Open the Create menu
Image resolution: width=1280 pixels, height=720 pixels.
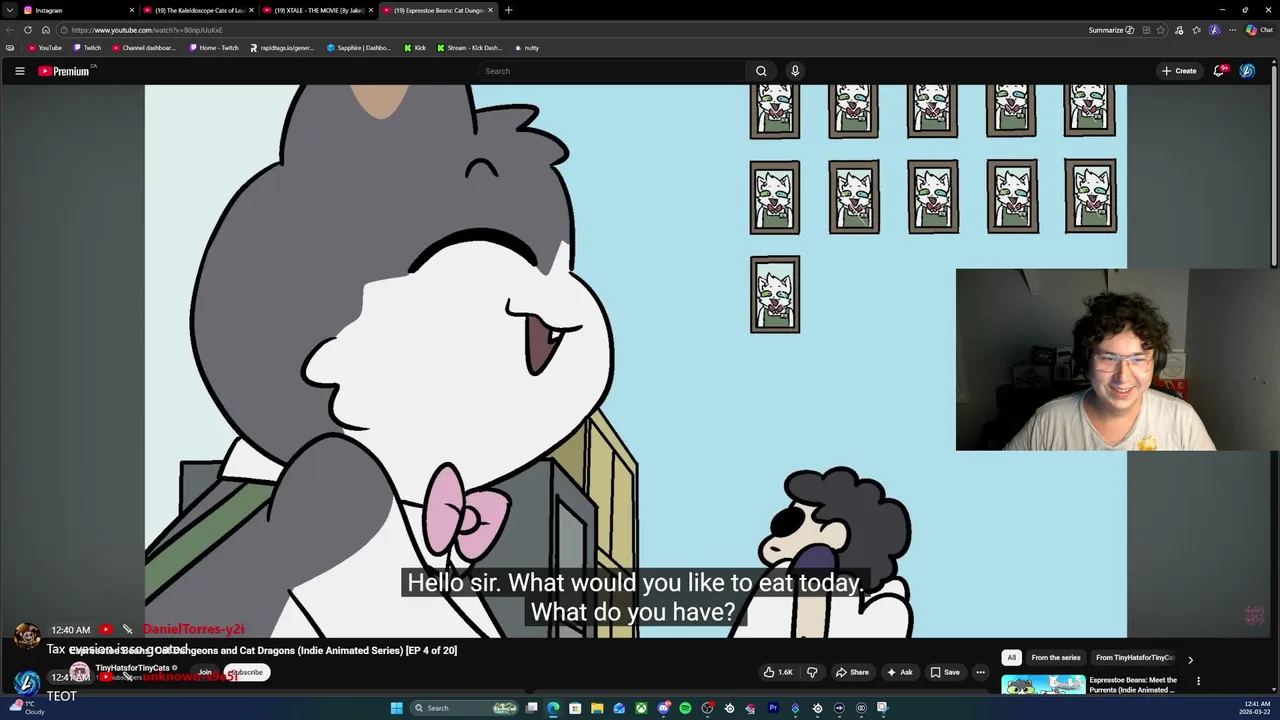(x=1179, y=71)
